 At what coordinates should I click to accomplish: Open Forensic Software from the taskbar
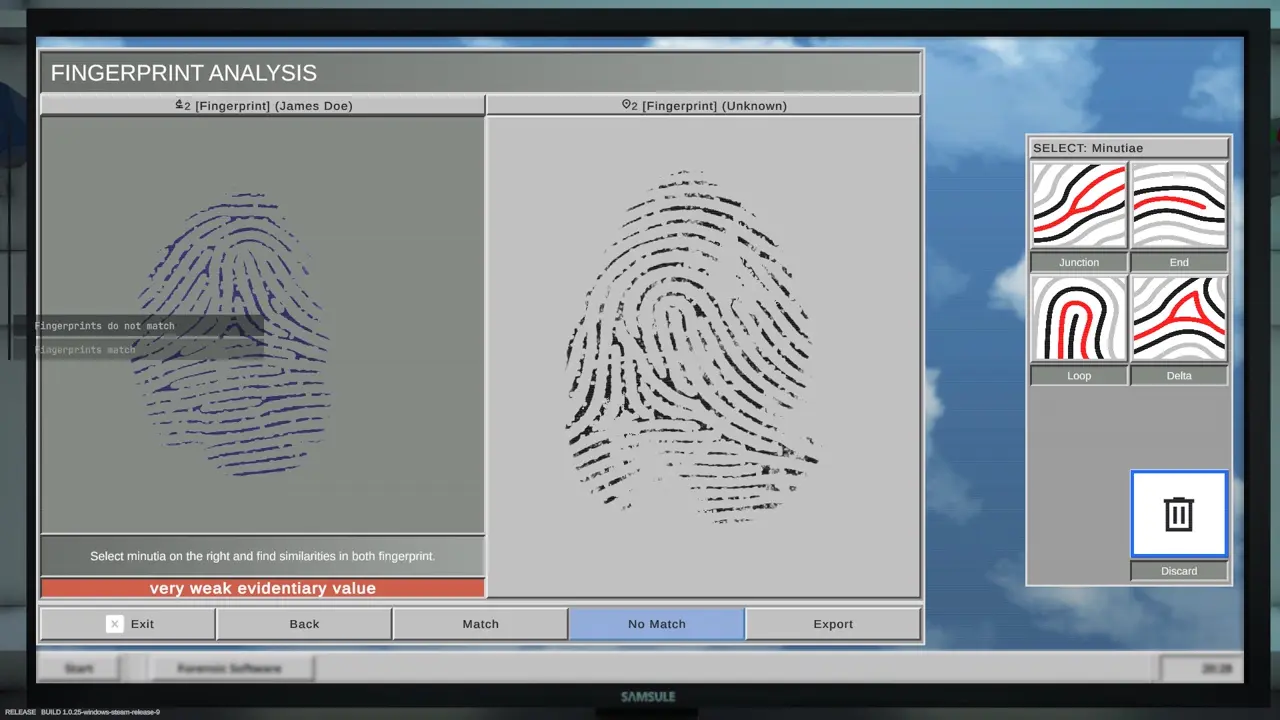click(x=230, y=668)
